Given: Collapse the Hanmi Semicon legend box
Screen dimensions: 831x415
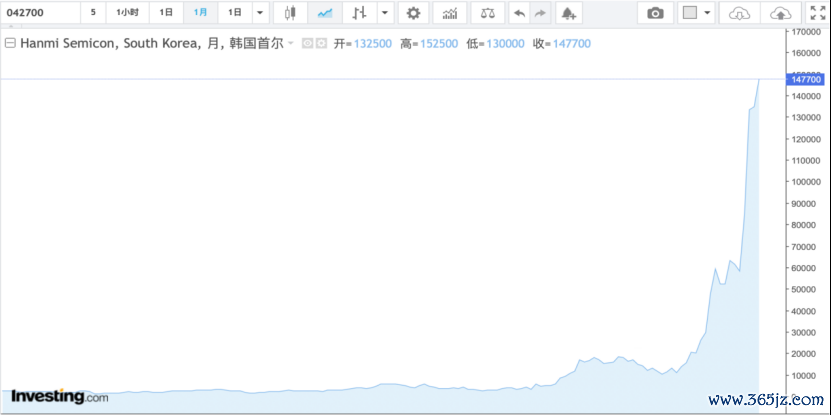Looking at the screenshot, I should (10, 43).
